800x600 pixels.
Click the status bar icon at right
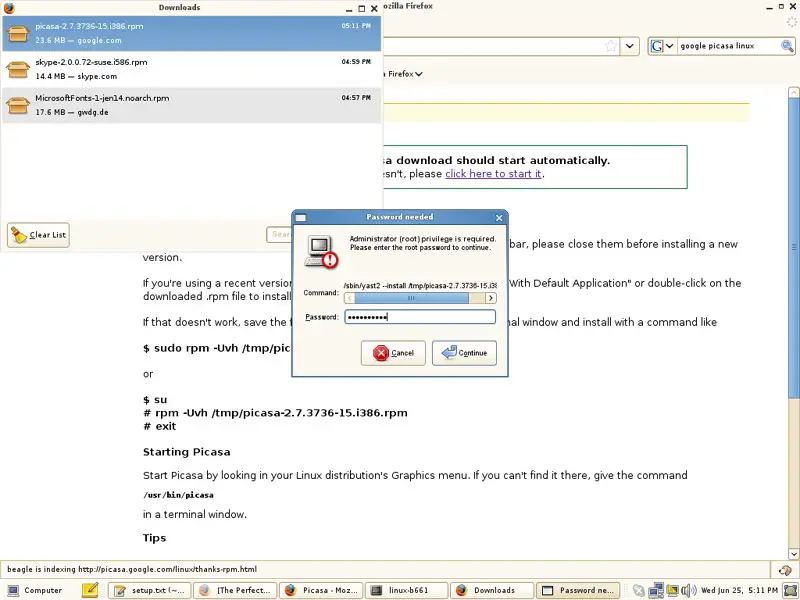tap(785, 570)
